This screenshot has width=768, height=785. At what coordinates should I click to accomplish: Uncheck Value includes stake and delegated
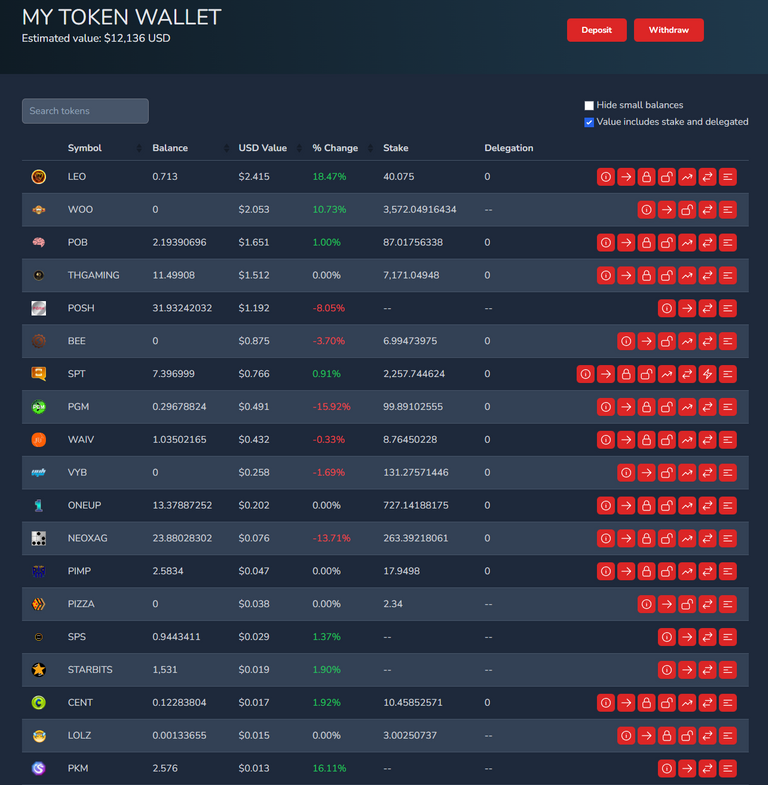coord(589,122)
